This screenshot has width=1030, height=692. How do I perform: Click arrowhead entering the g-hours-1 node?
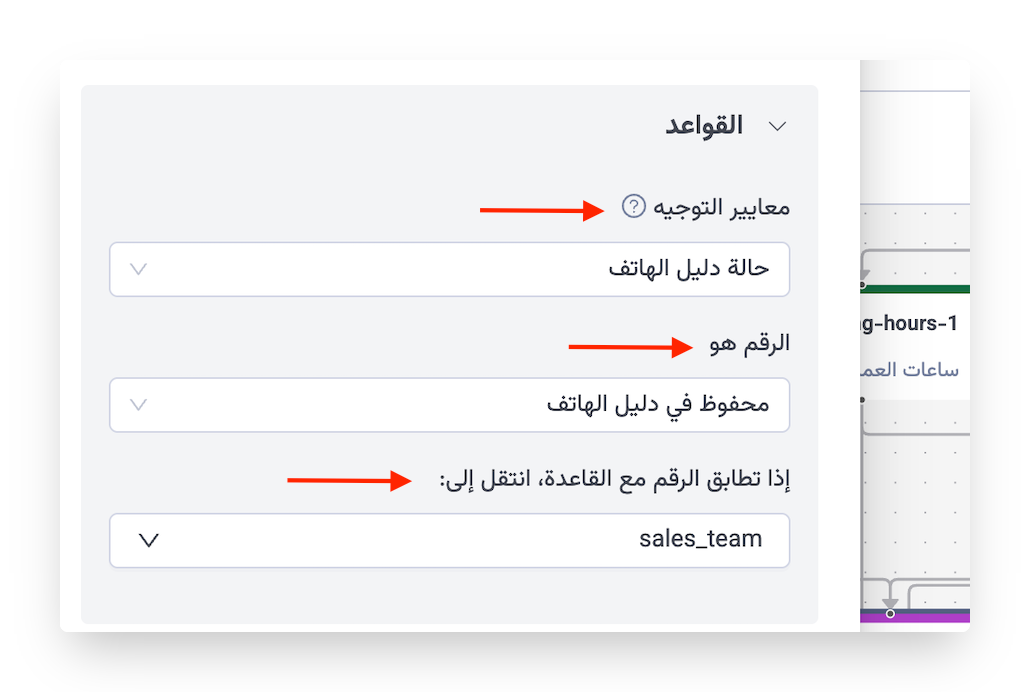(863, 277)
